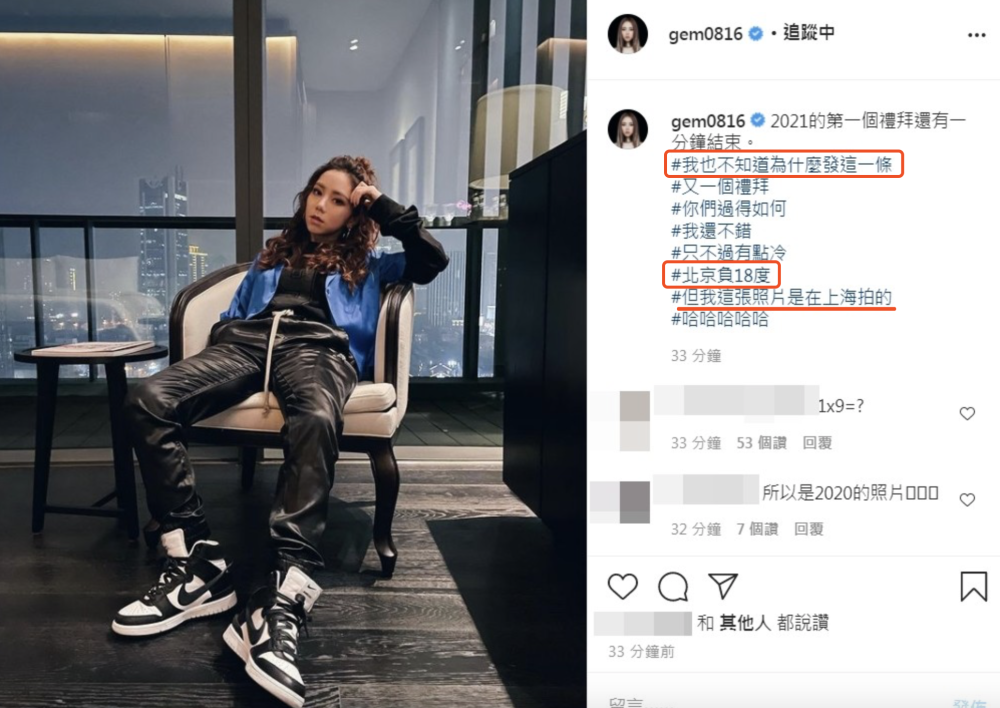Like the '1x9=?' comment heart
The height and width of the screenshot is (708, 1000).
click(x=967, y=413)
